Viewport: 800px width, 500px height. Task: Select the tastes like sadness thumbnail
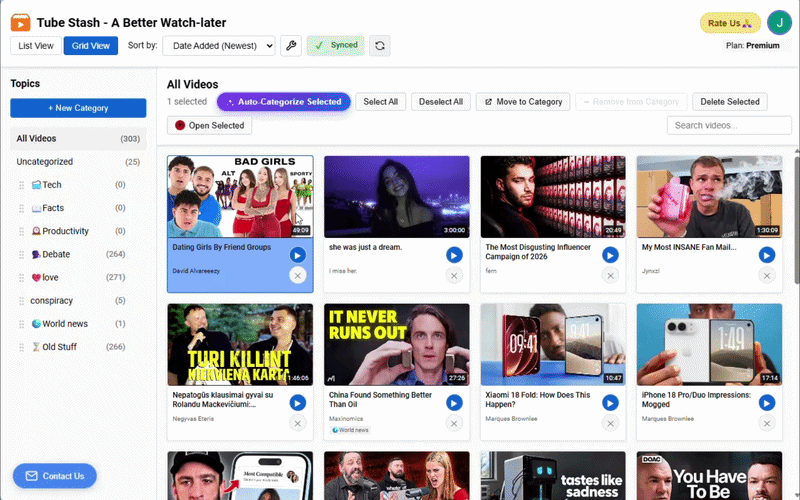[x=553, y=476]
